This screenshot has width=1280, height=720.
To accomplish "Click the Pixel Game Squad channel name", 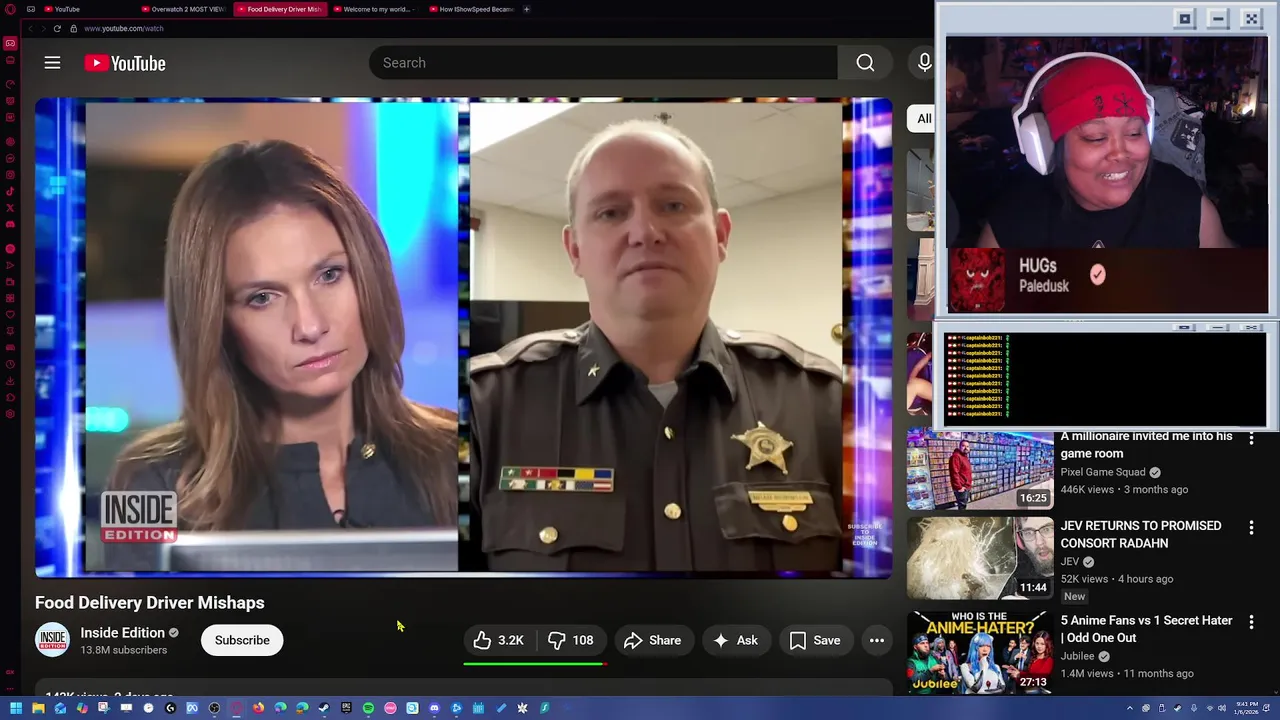I will pyautogui.click(x=1103, y=472).
